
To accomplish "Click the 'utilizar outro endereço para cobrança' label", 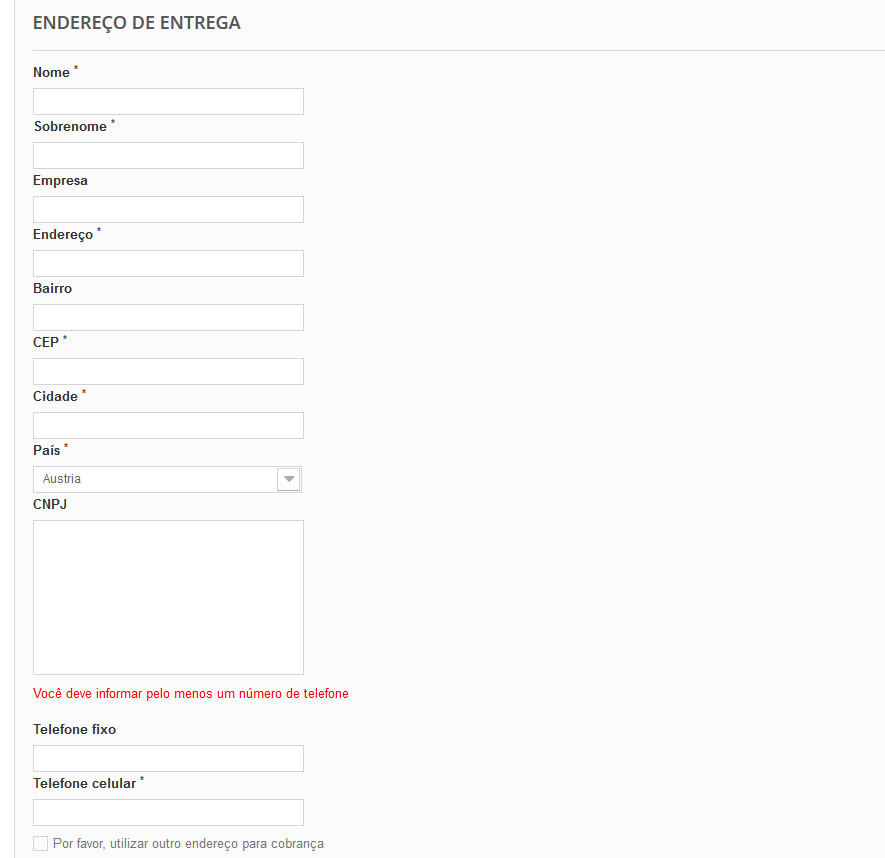I will pos(188,843).
